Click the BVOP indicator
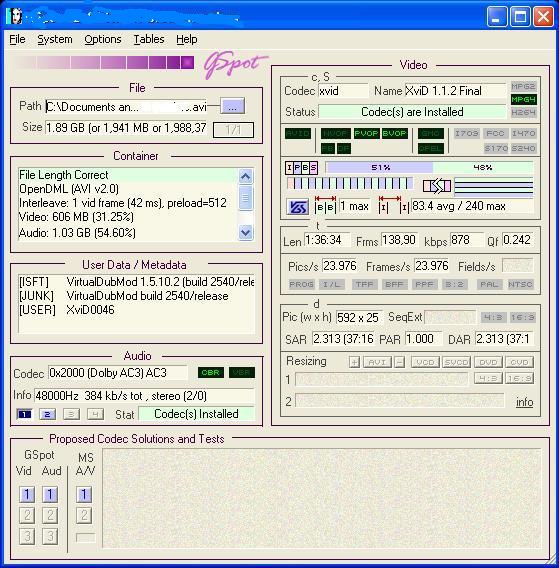Screen dimensions: 559x568 395,134
